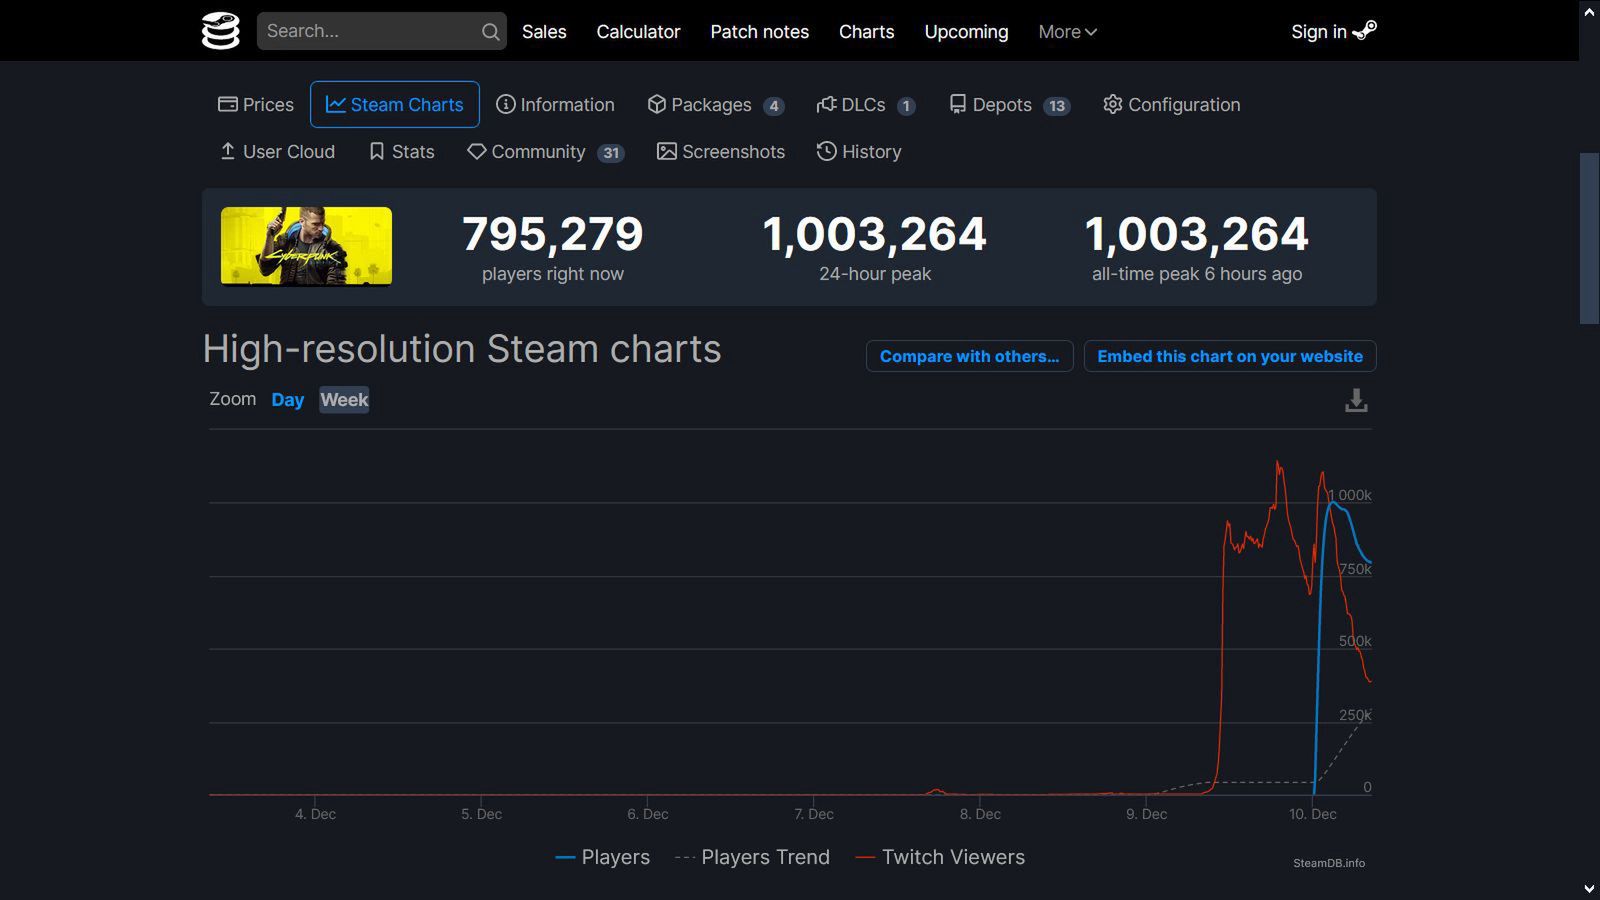Click the page scrollbar thumb

point(1589,238)
